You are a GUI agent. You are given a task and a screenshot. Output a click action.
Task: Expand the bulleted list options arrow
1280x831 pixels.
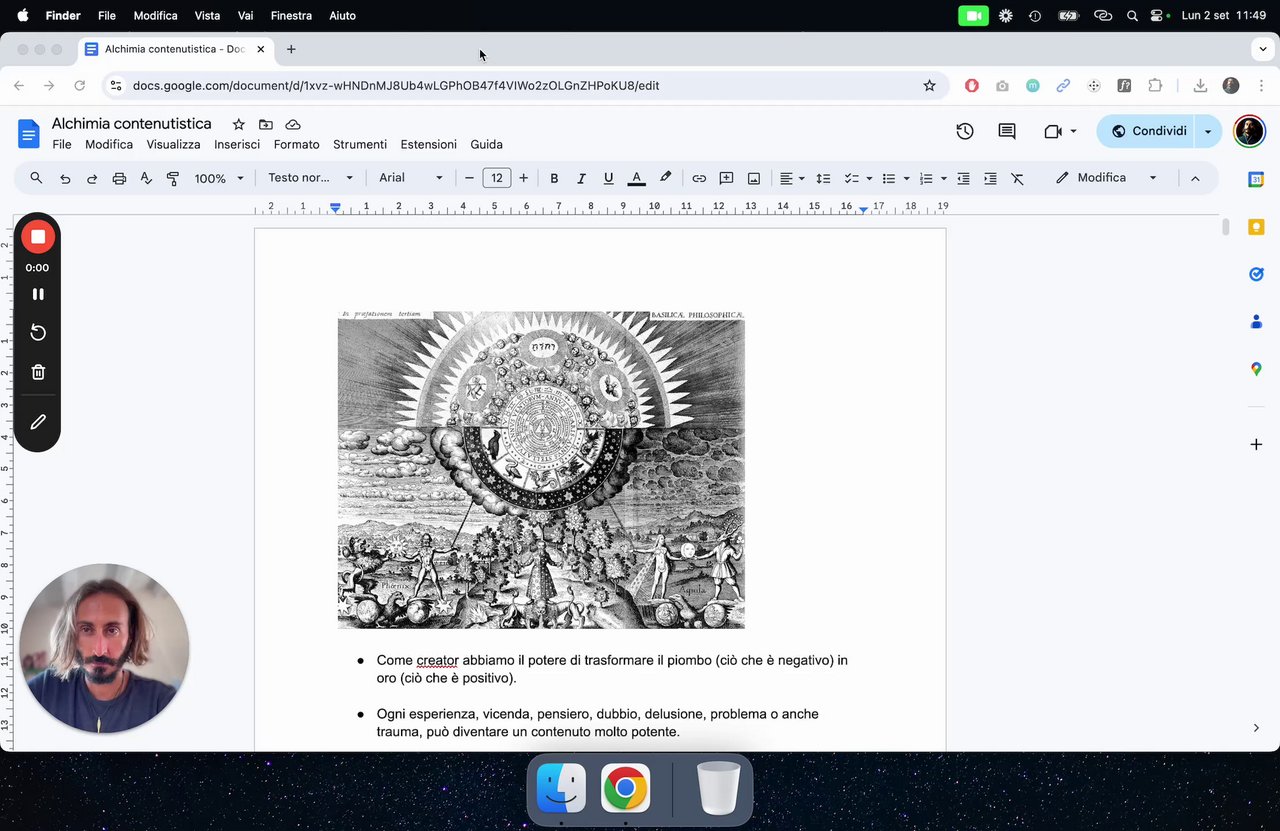click(906, 178)
